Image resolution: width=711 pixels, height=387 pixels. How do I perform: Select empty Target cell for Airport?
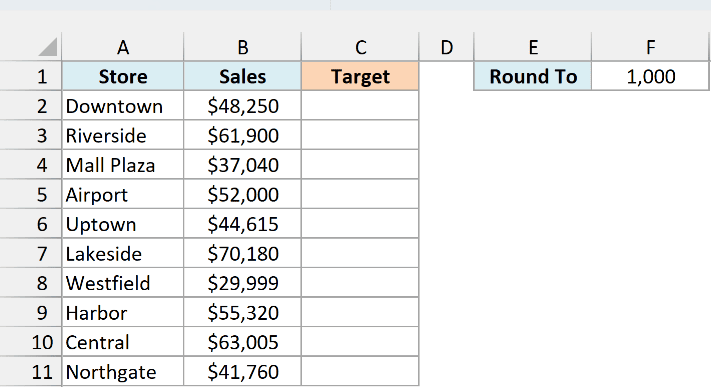360,194
